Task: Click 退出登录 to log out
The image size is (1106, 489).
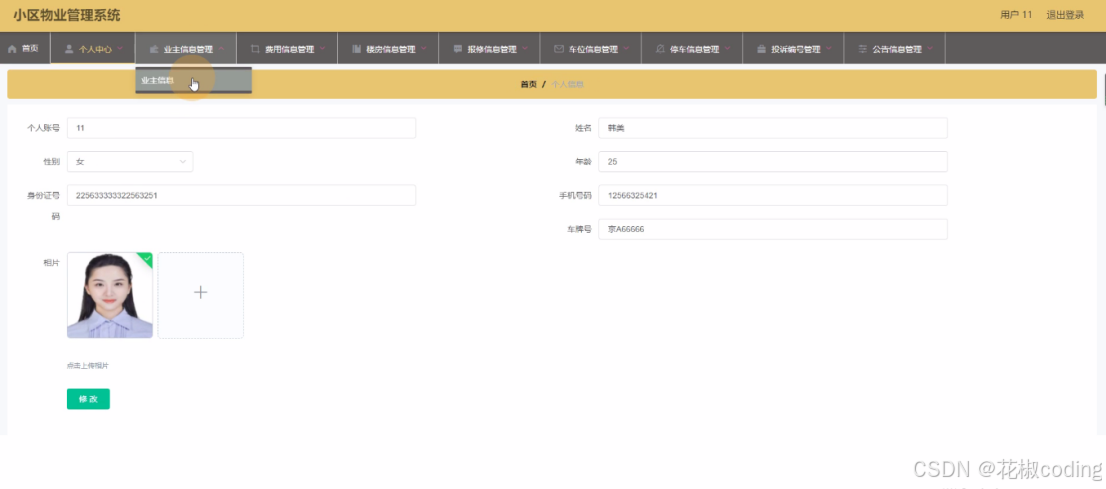Action: [x=1064, y=15]
